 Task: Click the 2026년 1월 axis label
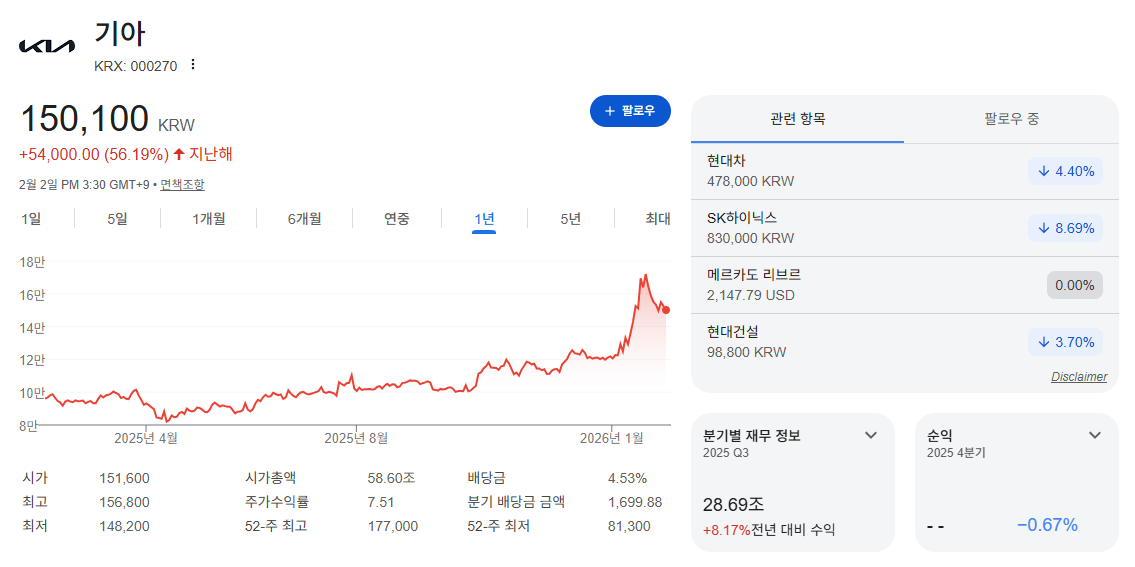(612, 438)
